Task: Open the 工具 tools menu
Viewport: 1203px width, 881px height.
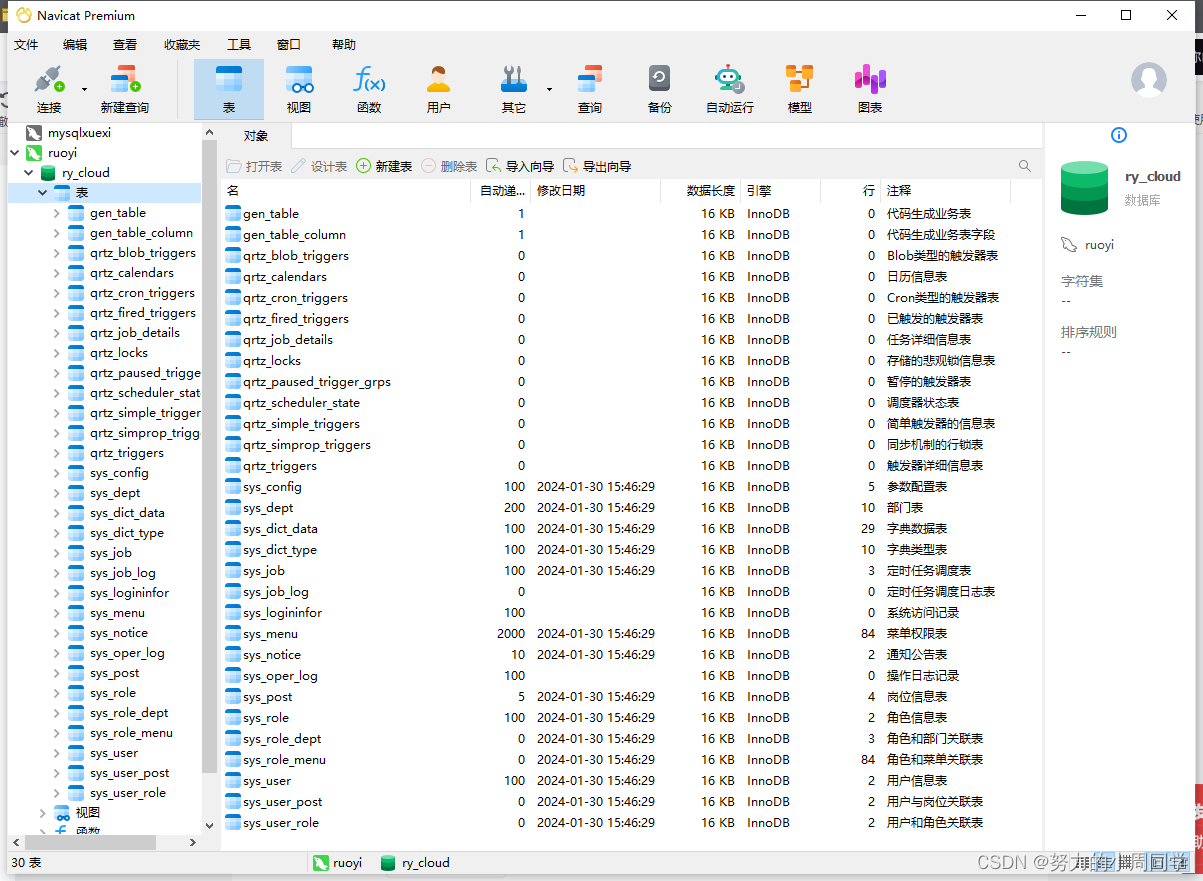Action: coord(239,45)
